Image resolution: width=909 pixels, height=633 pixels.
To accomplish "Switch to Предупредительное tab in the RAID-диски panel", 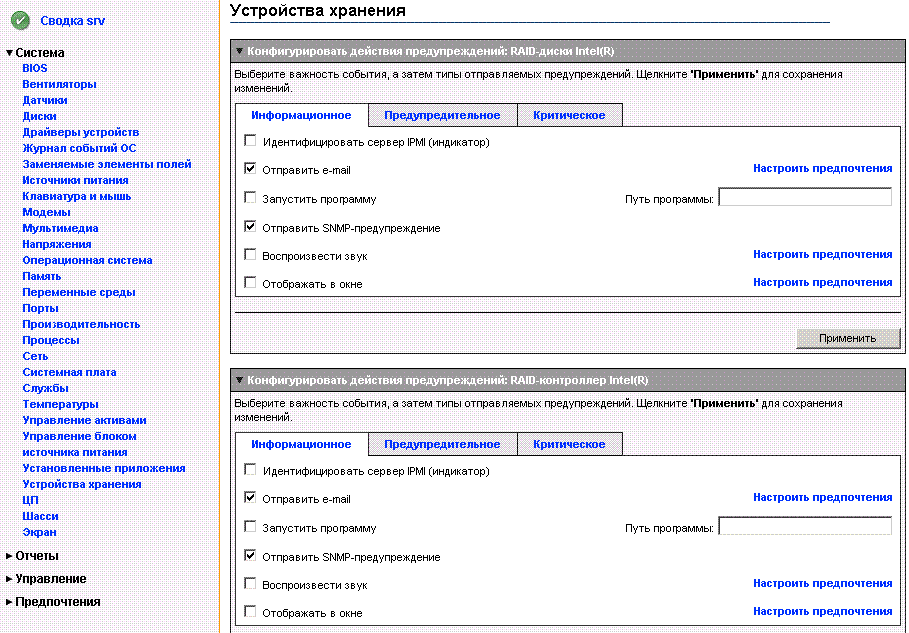I will pyautogui.click(x=442, y=115).
